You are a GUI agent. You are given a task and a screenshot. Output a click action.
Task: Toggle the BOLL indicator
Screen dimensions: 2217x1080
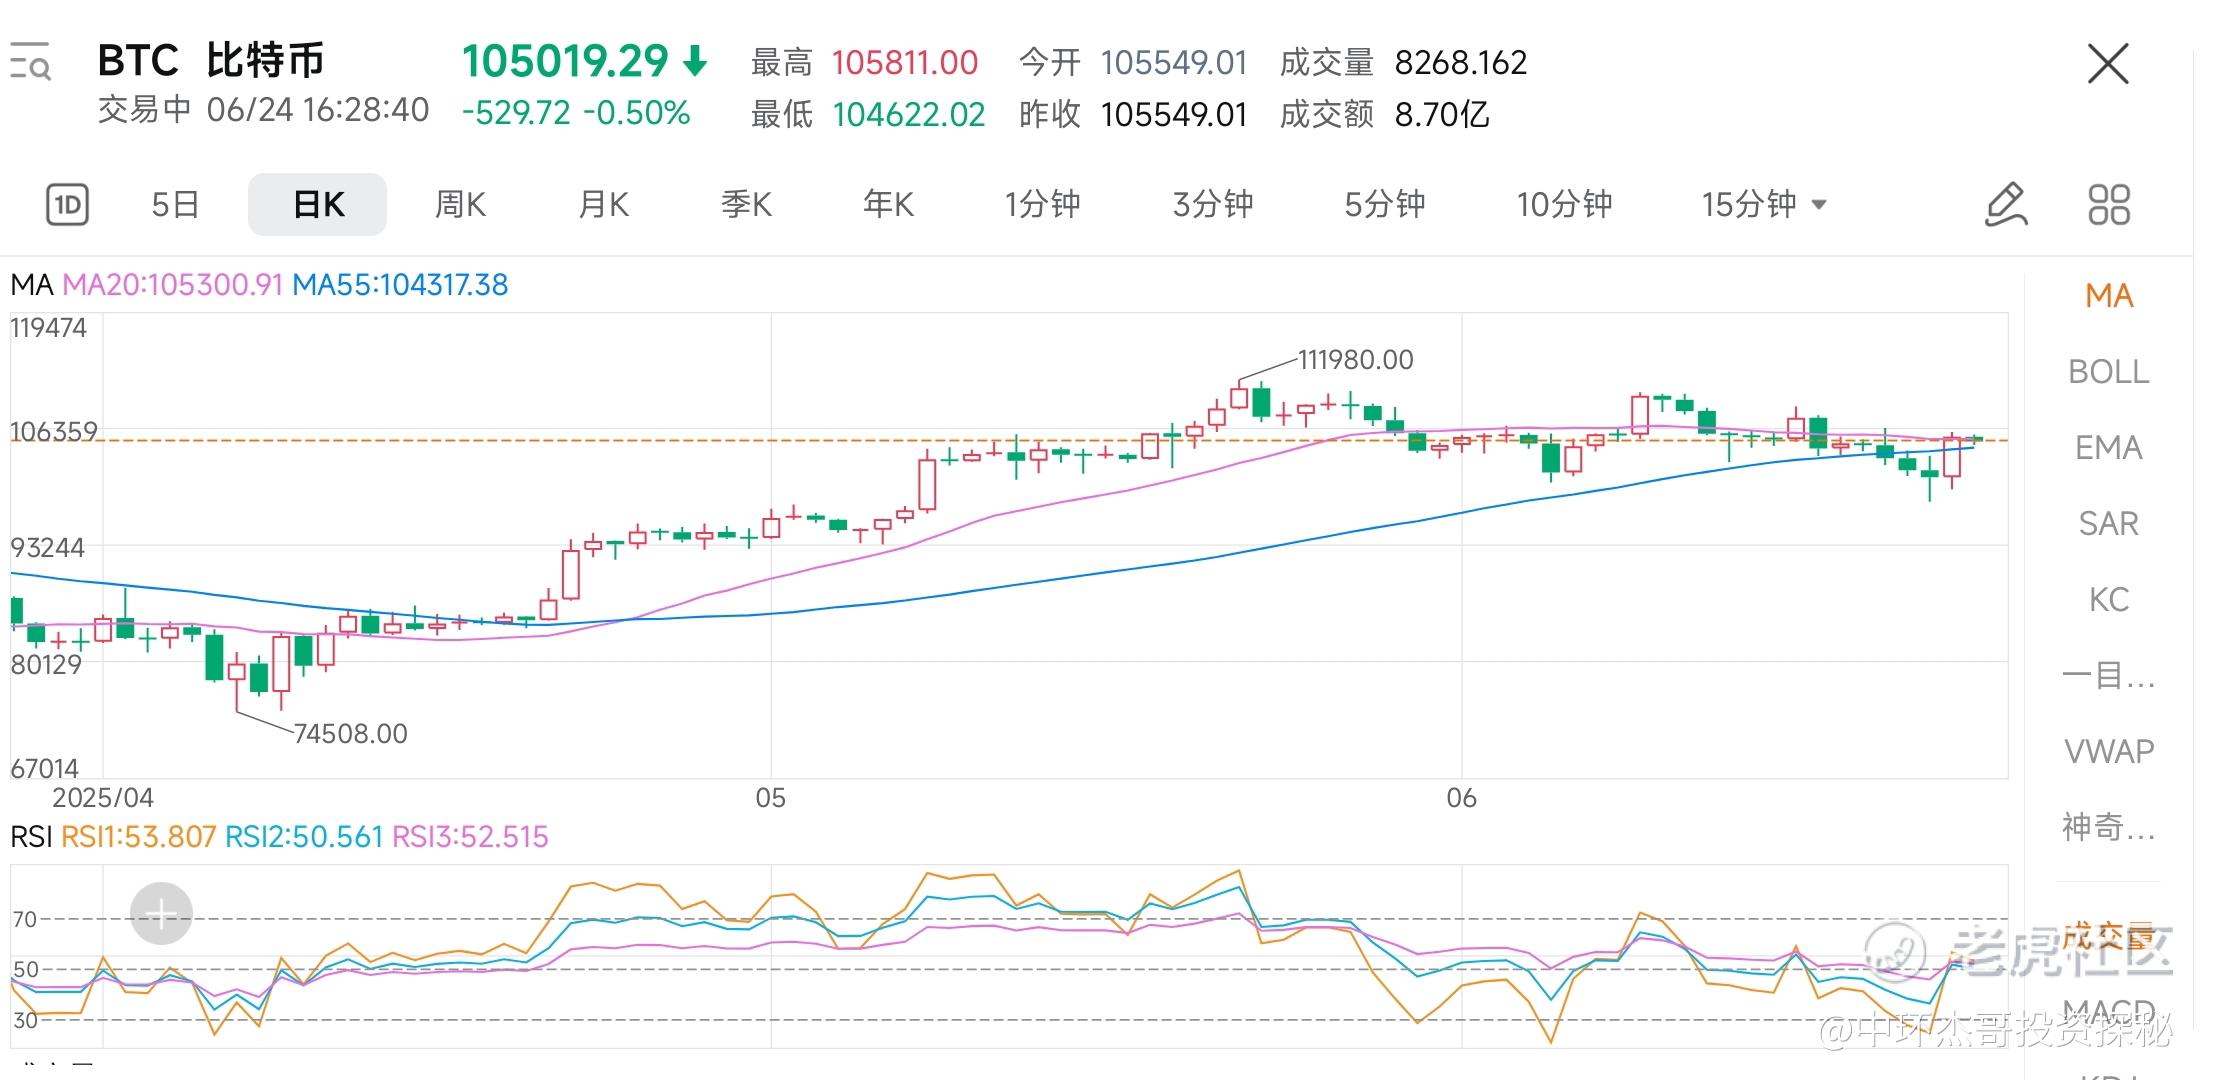(2108, 372)
